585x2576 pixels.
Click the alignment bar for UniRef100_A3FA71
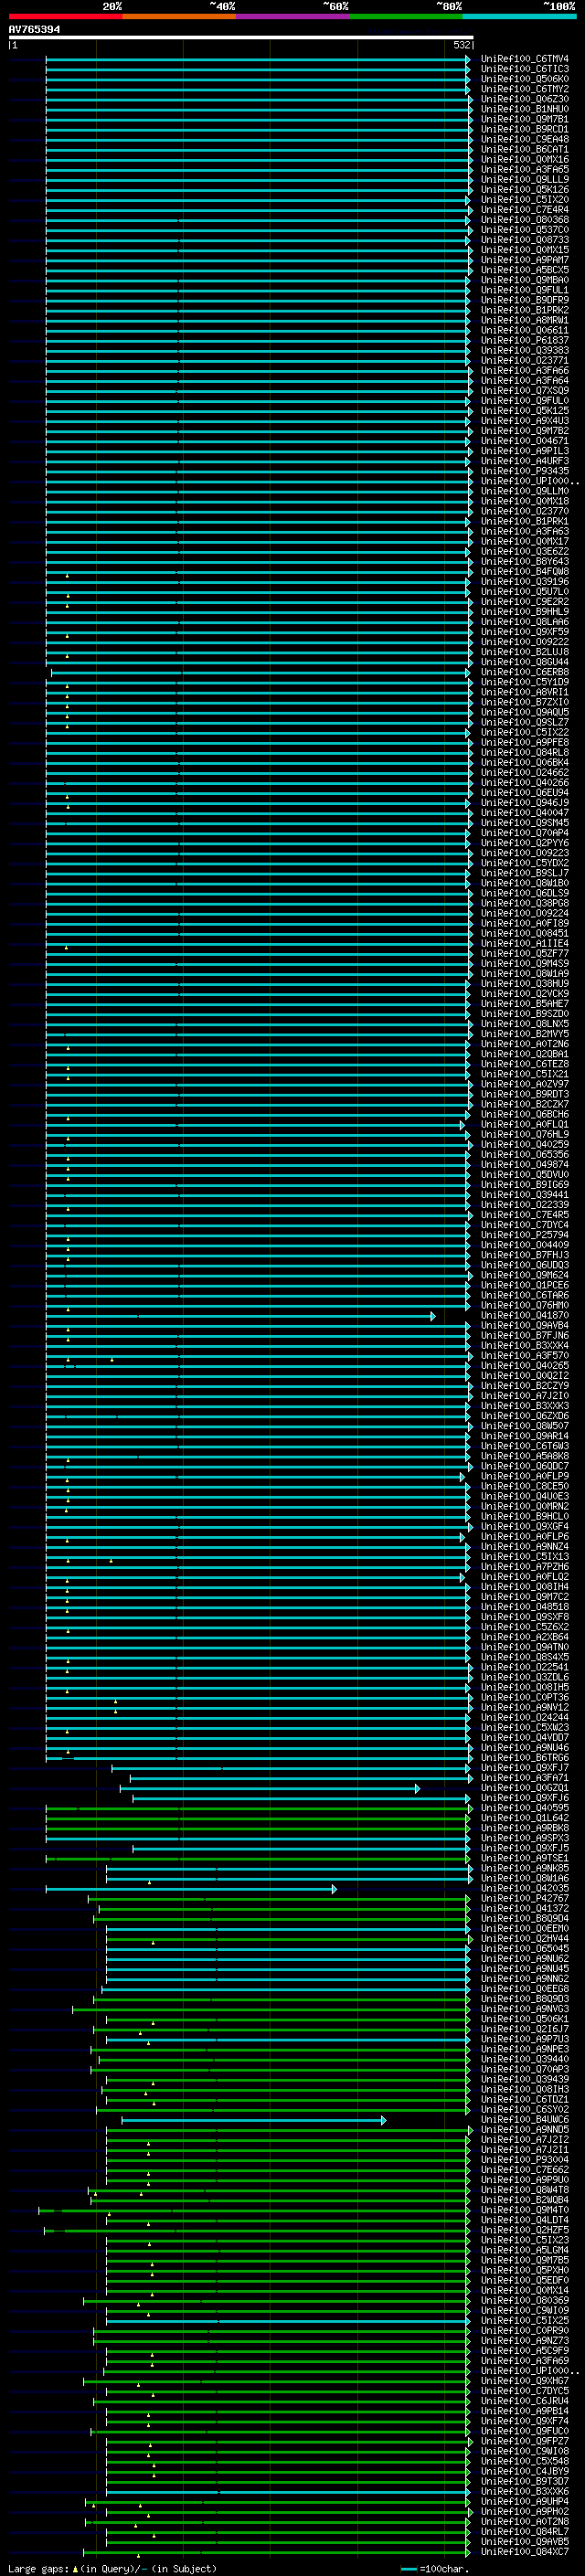pos(300,1778)
